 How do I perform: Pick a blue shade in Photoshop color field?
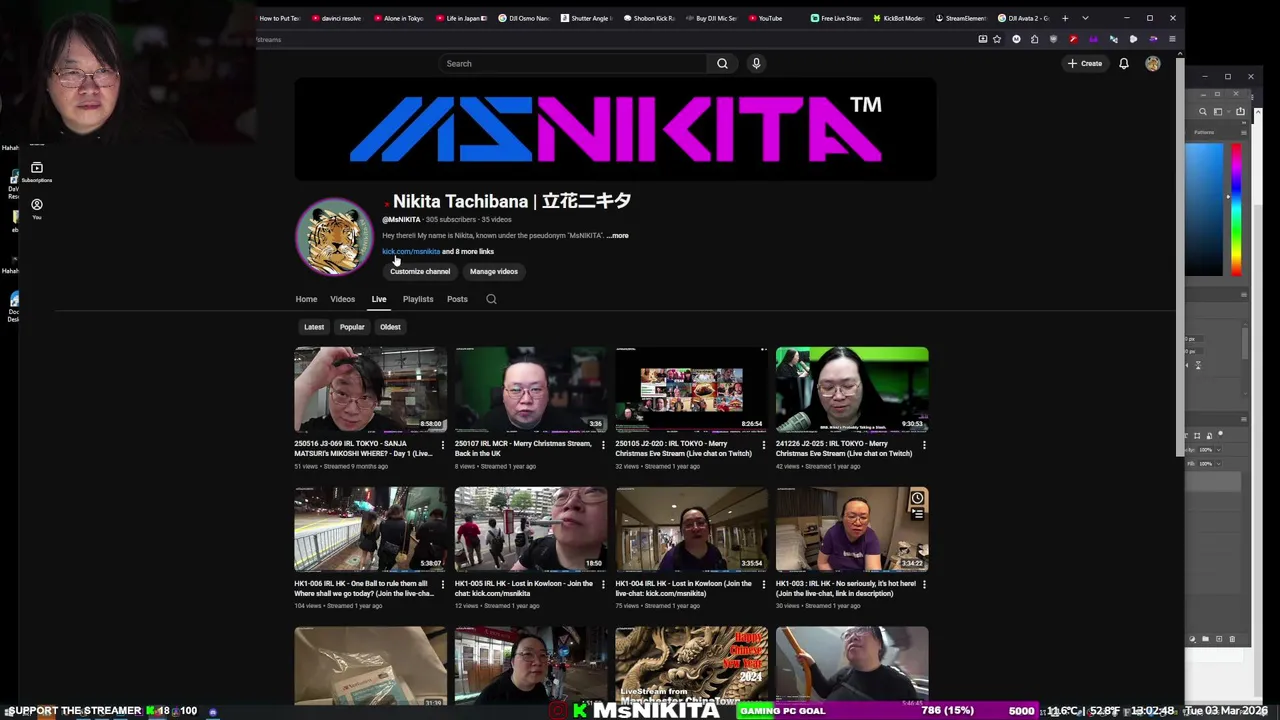[x=1204, y=210]
